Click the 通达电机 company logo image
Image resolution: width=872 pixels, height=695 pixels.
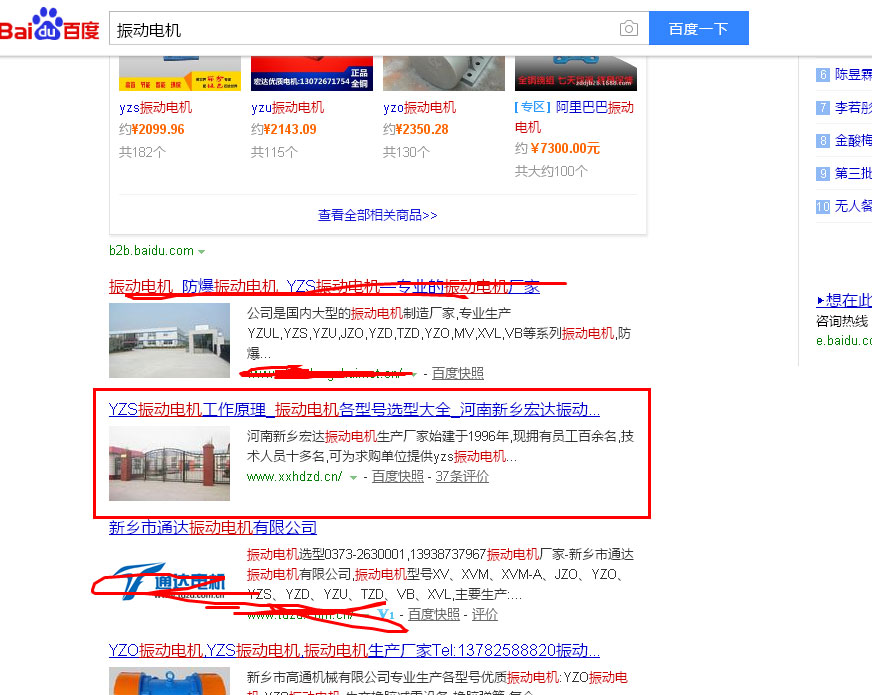[169, 582]
